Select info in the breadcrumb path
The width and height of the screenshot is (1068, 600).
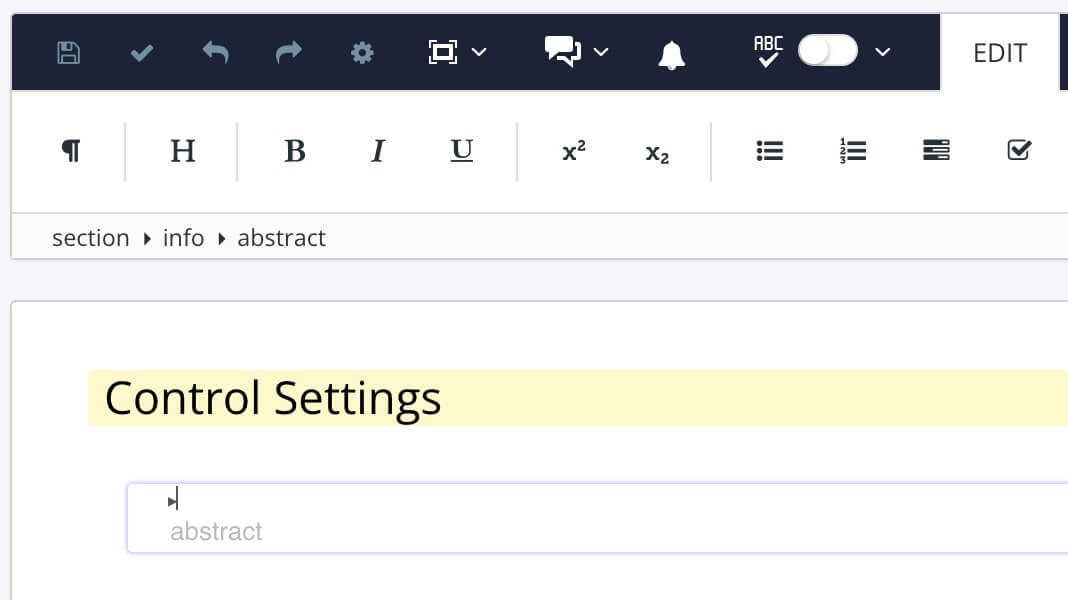tap(183, 238)
